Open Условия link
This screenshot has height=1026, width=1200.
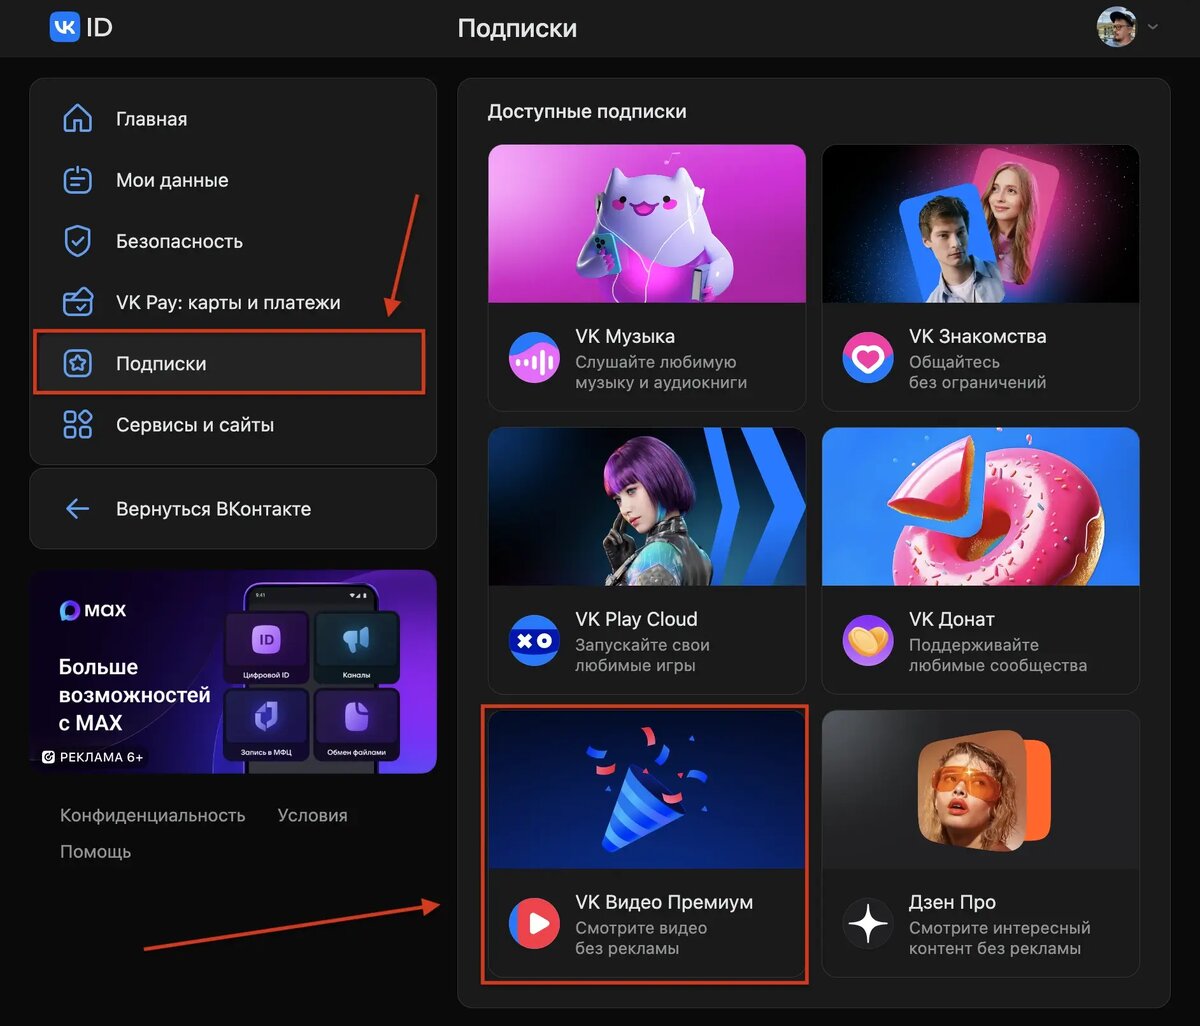[x=312, y=815]
